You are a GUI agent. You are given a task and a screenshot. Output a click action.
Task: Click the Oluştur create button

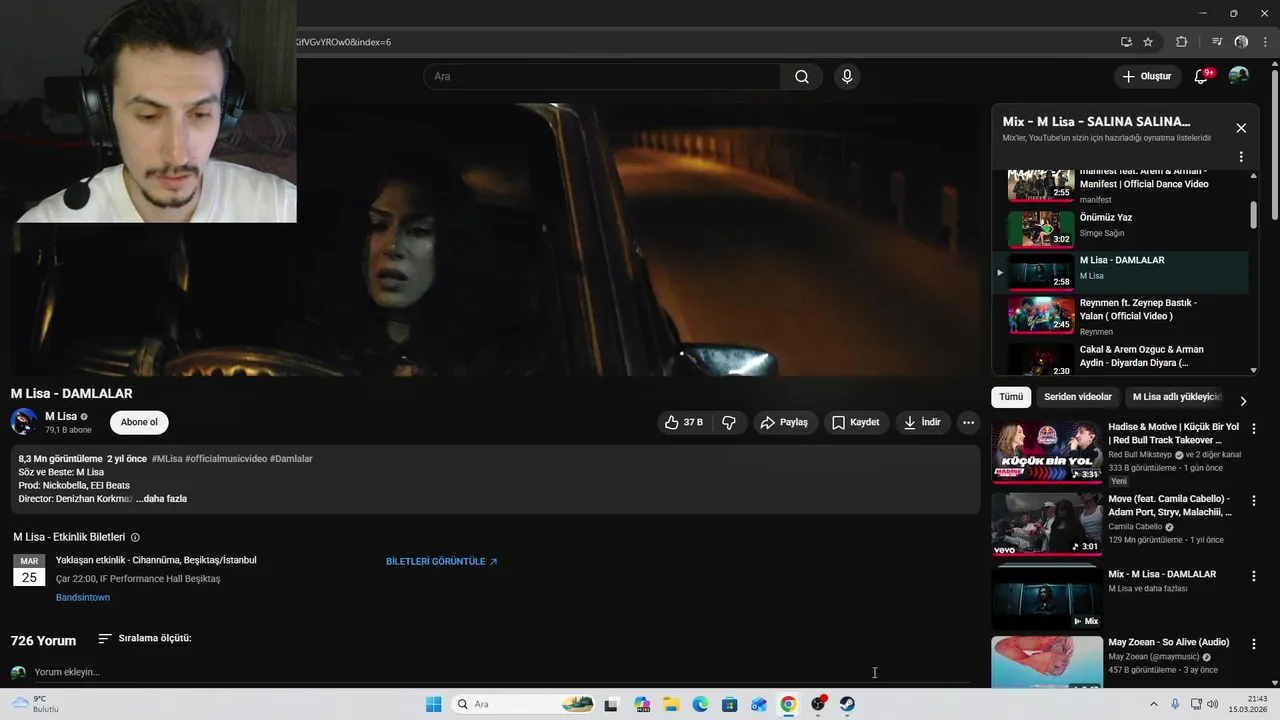tap(1146, 77)
